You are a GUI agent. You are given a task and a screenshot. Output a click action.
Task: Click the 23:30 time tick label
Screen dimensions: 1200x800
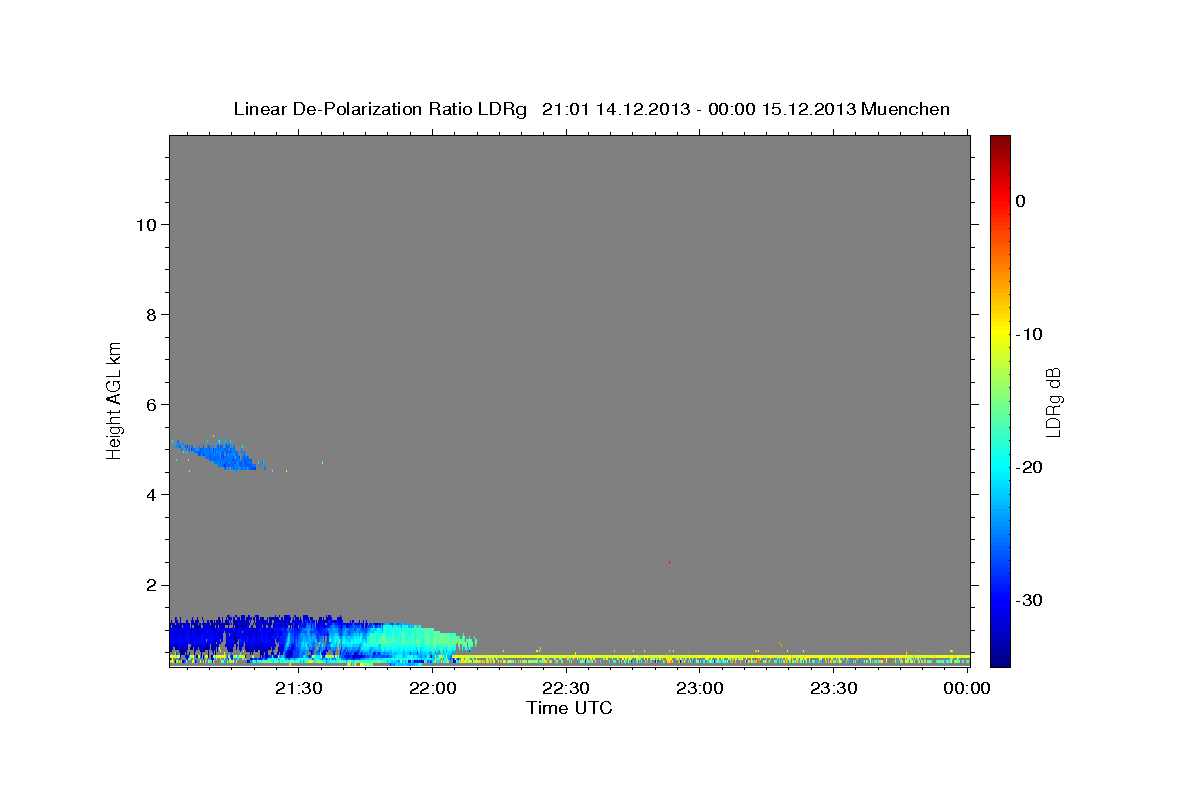(x=833, y=688)
